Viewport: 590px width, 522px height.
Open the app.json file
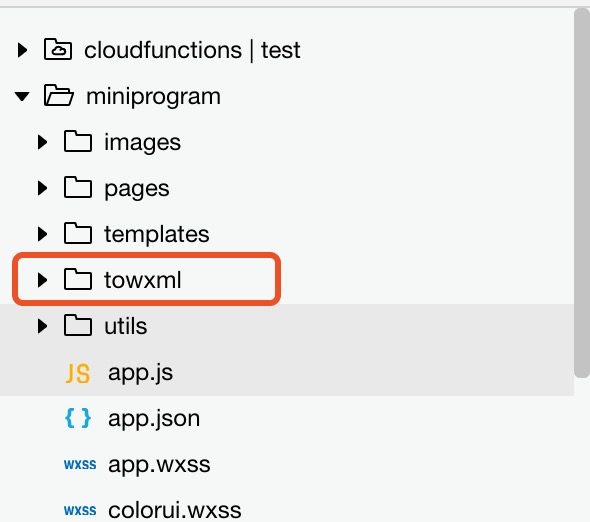[x=154, y=419]
